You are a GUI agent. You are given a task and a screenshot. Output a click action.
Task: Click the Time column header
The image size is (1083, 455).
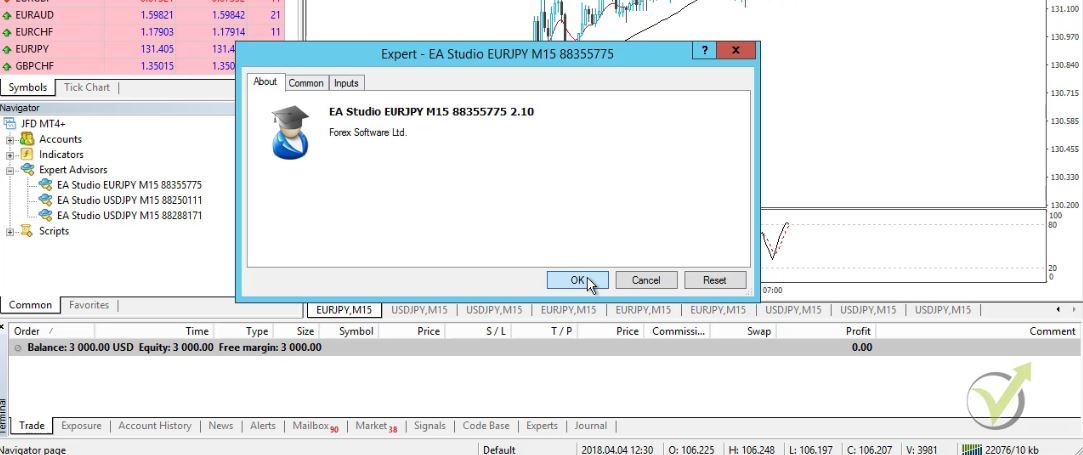pos(153,331)
